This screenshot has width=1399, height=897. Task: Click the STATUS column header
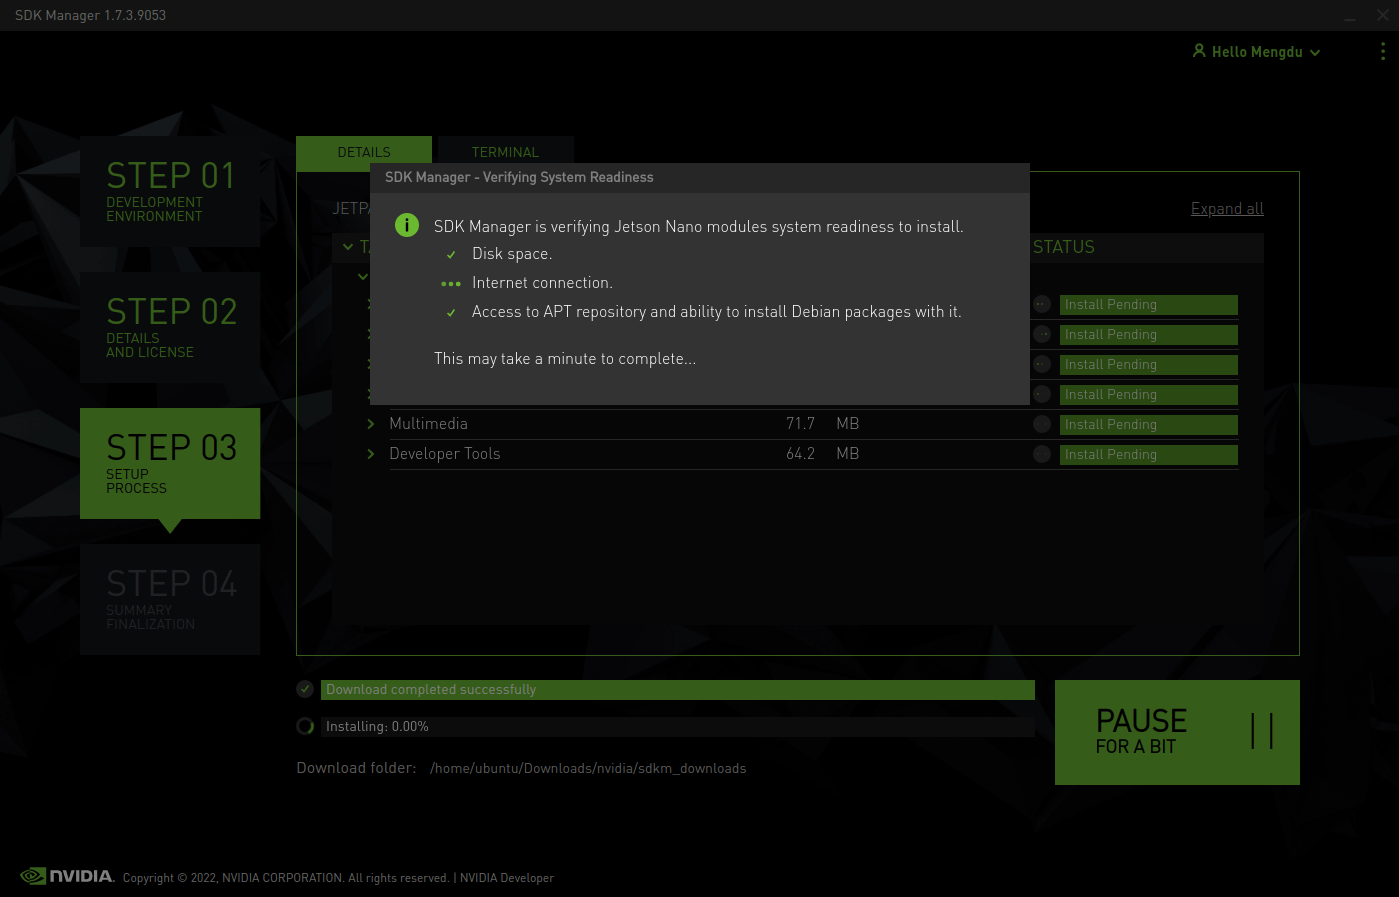point(1064,247)
